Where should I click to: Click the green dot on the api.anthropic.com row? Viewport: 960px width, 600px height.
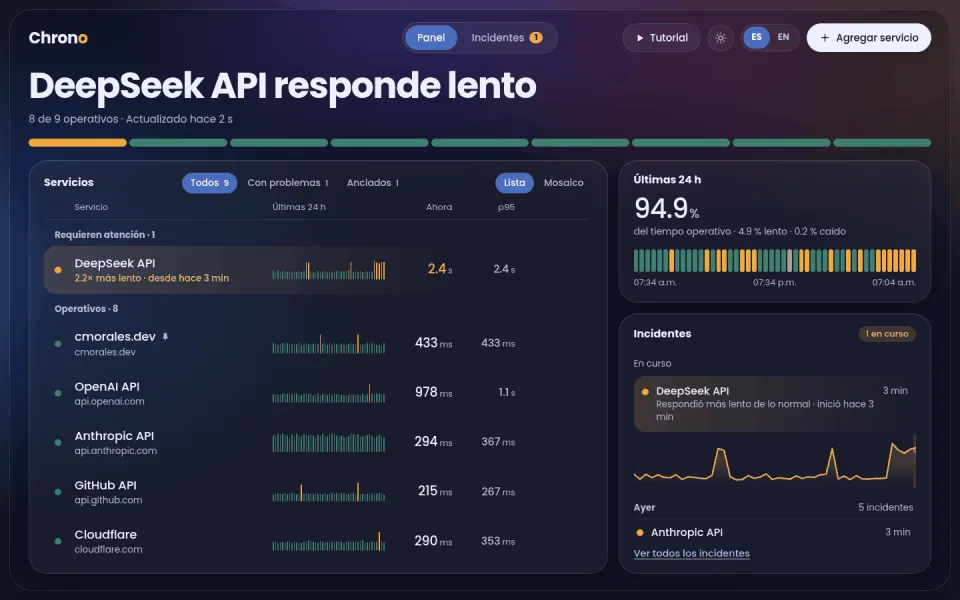[58, 443]
